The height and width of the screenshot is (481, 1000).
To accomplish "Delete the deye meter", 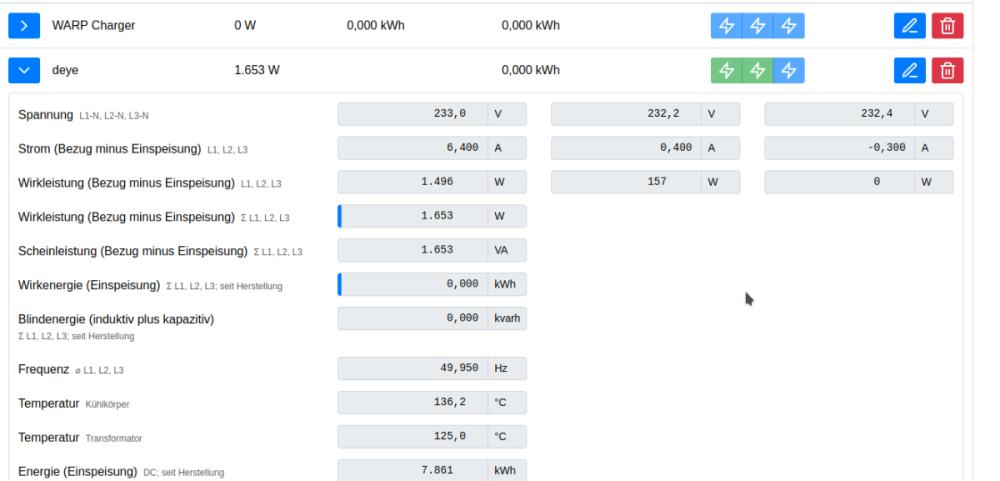I will point(947,70).
